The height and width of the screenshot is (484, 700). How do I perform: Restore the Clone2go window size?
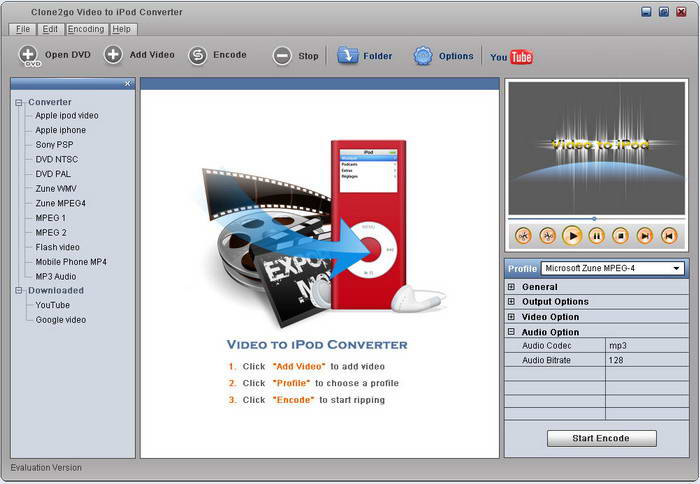(x=664, y=12)
